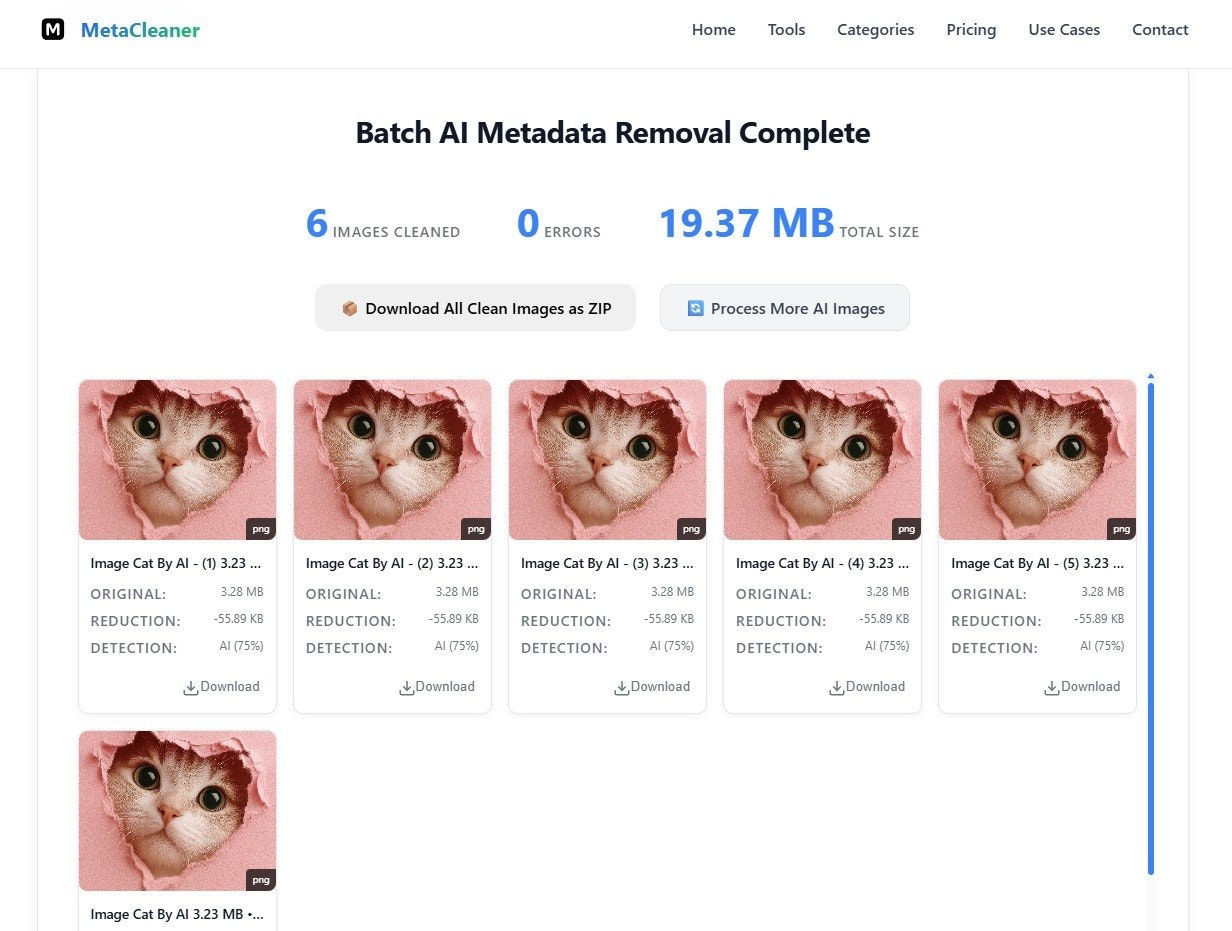The width and height of the screenshot is (1232, 931).
Task: Click the Process More AI Images button
Action: click(x=784, y=308)
